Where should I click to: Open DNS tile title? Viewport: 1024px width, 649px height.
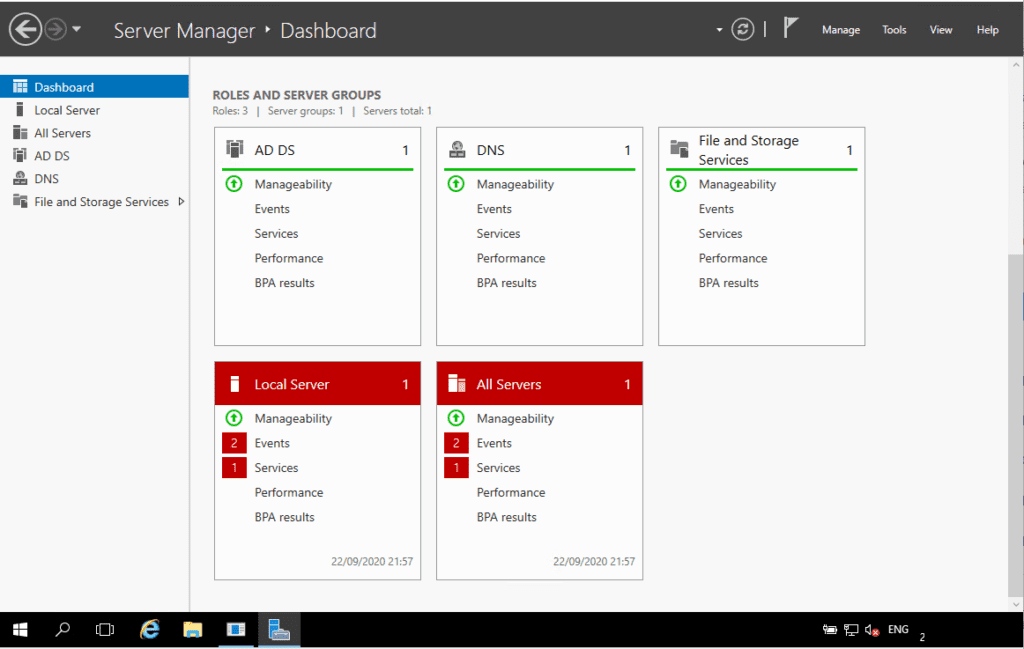click(x=490, y=150)
